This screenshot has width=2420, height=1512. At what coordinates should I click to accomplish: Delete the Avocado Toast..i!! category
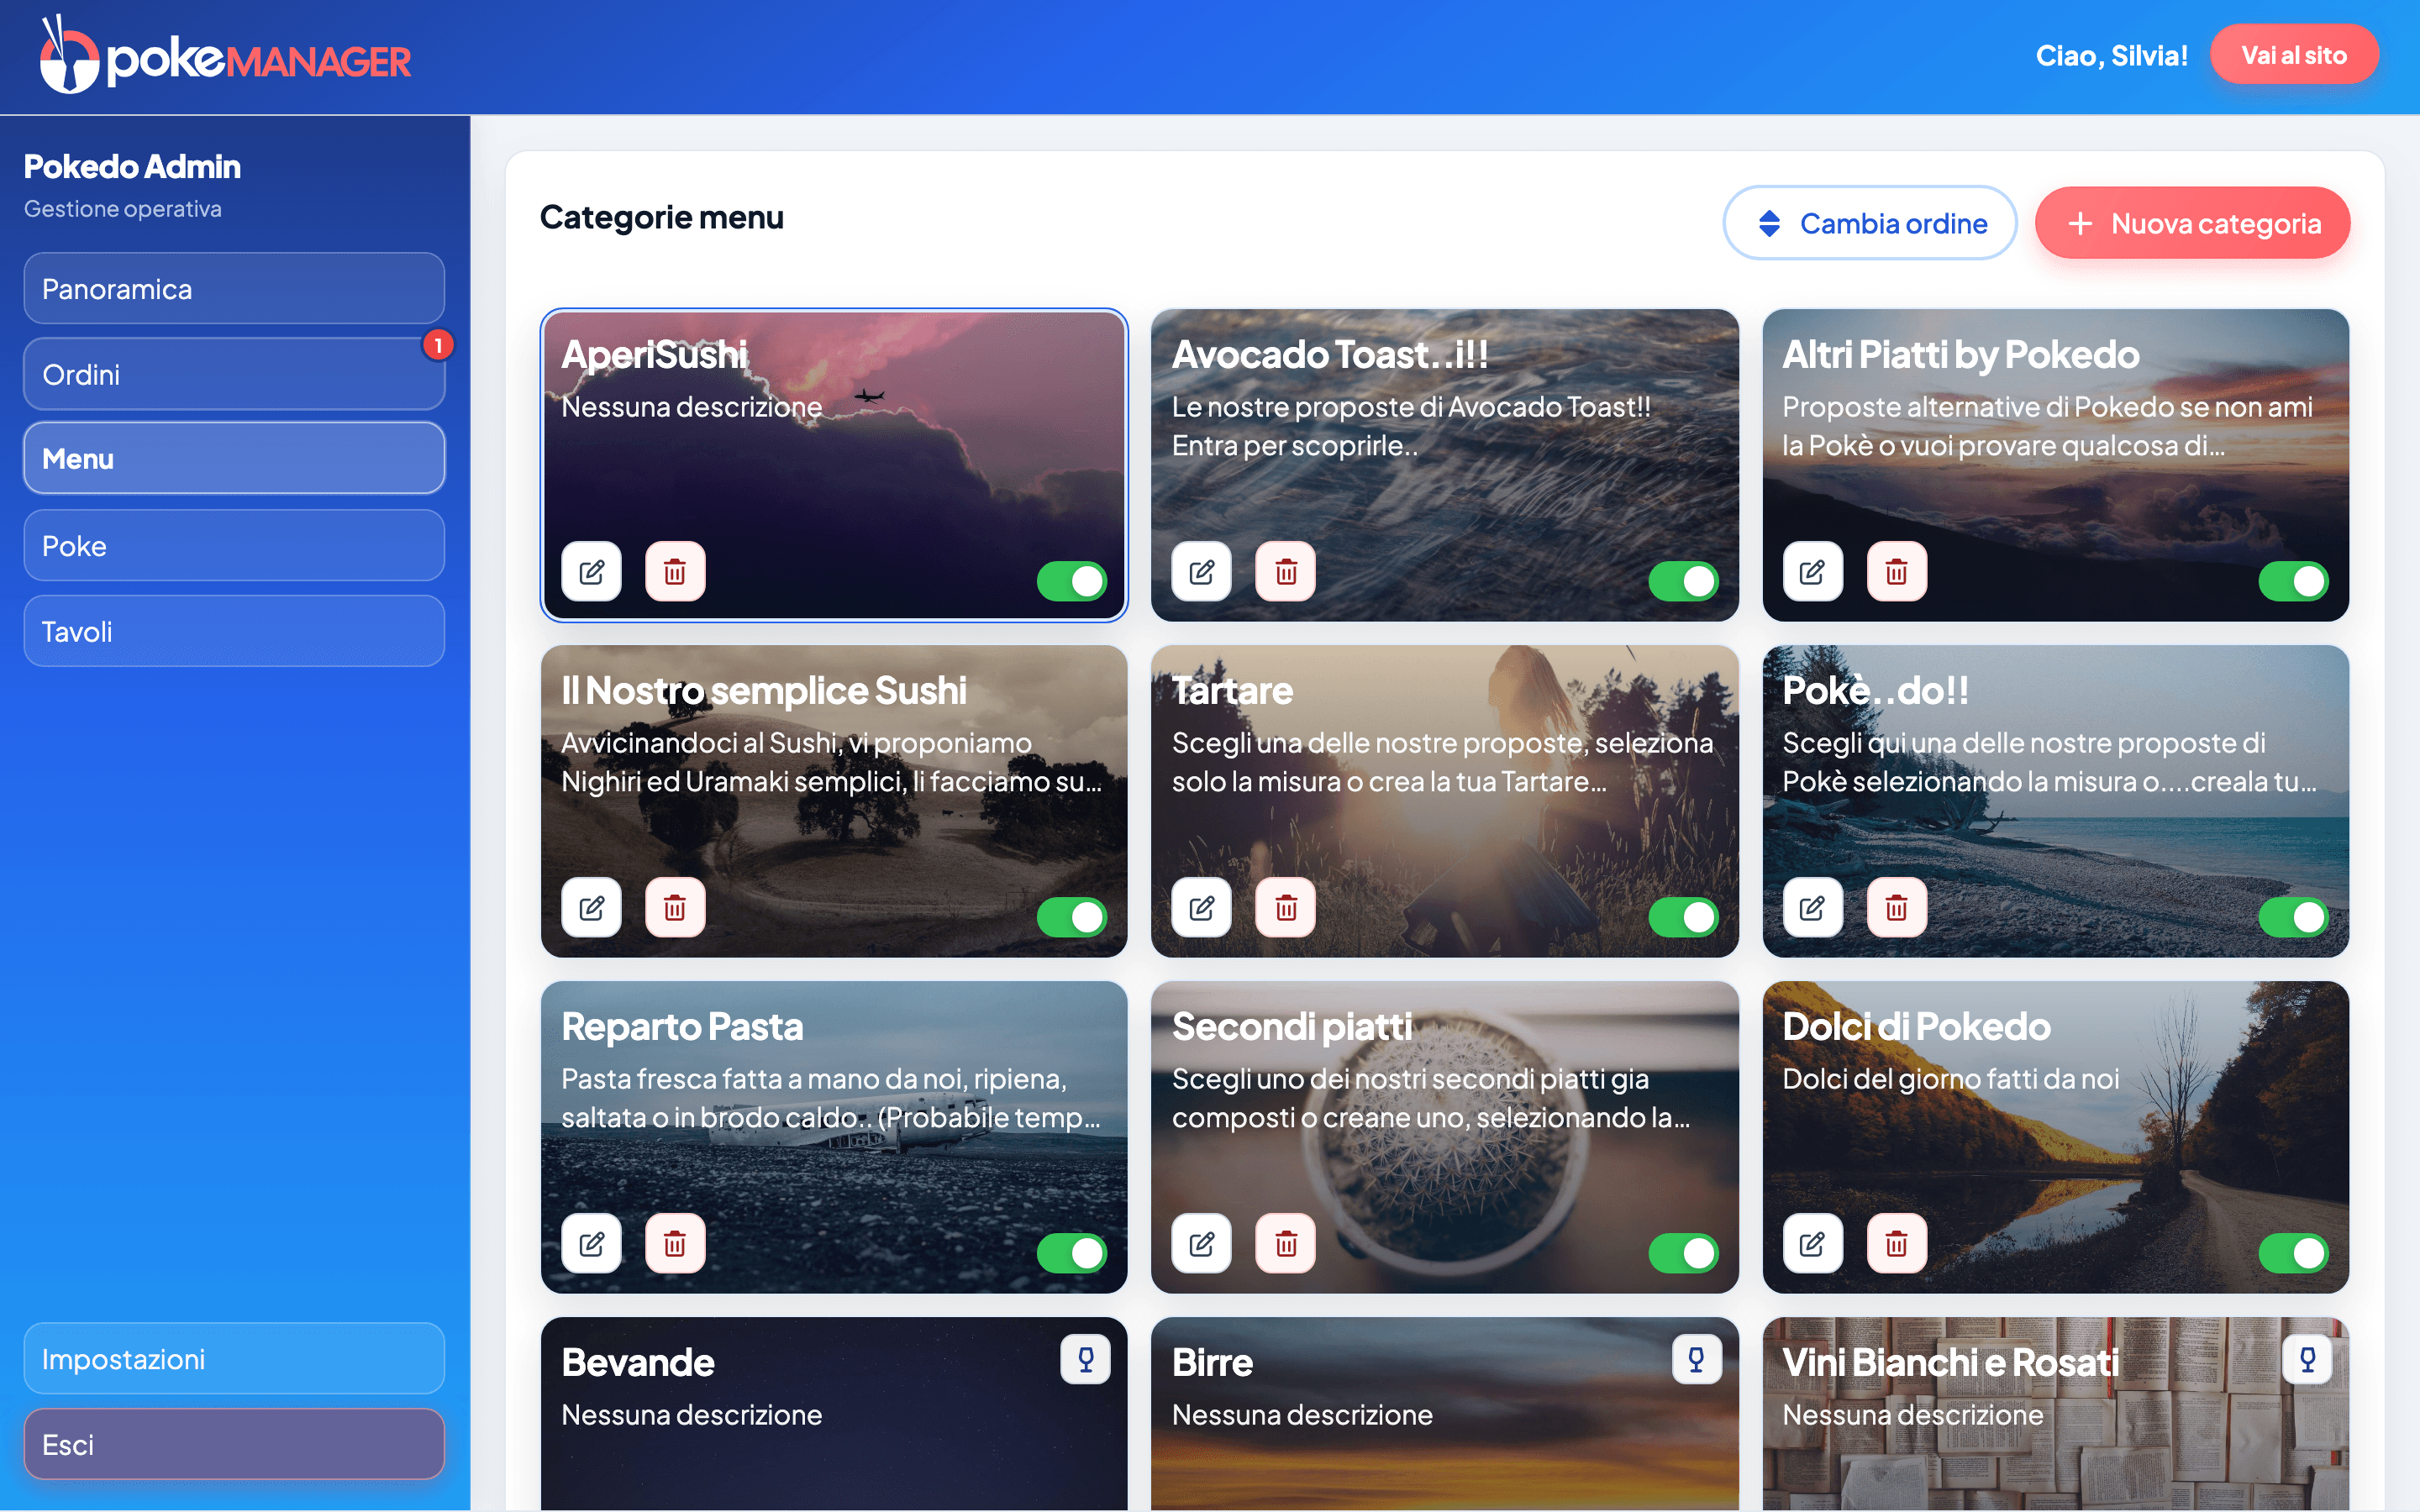coord(1286,572)
